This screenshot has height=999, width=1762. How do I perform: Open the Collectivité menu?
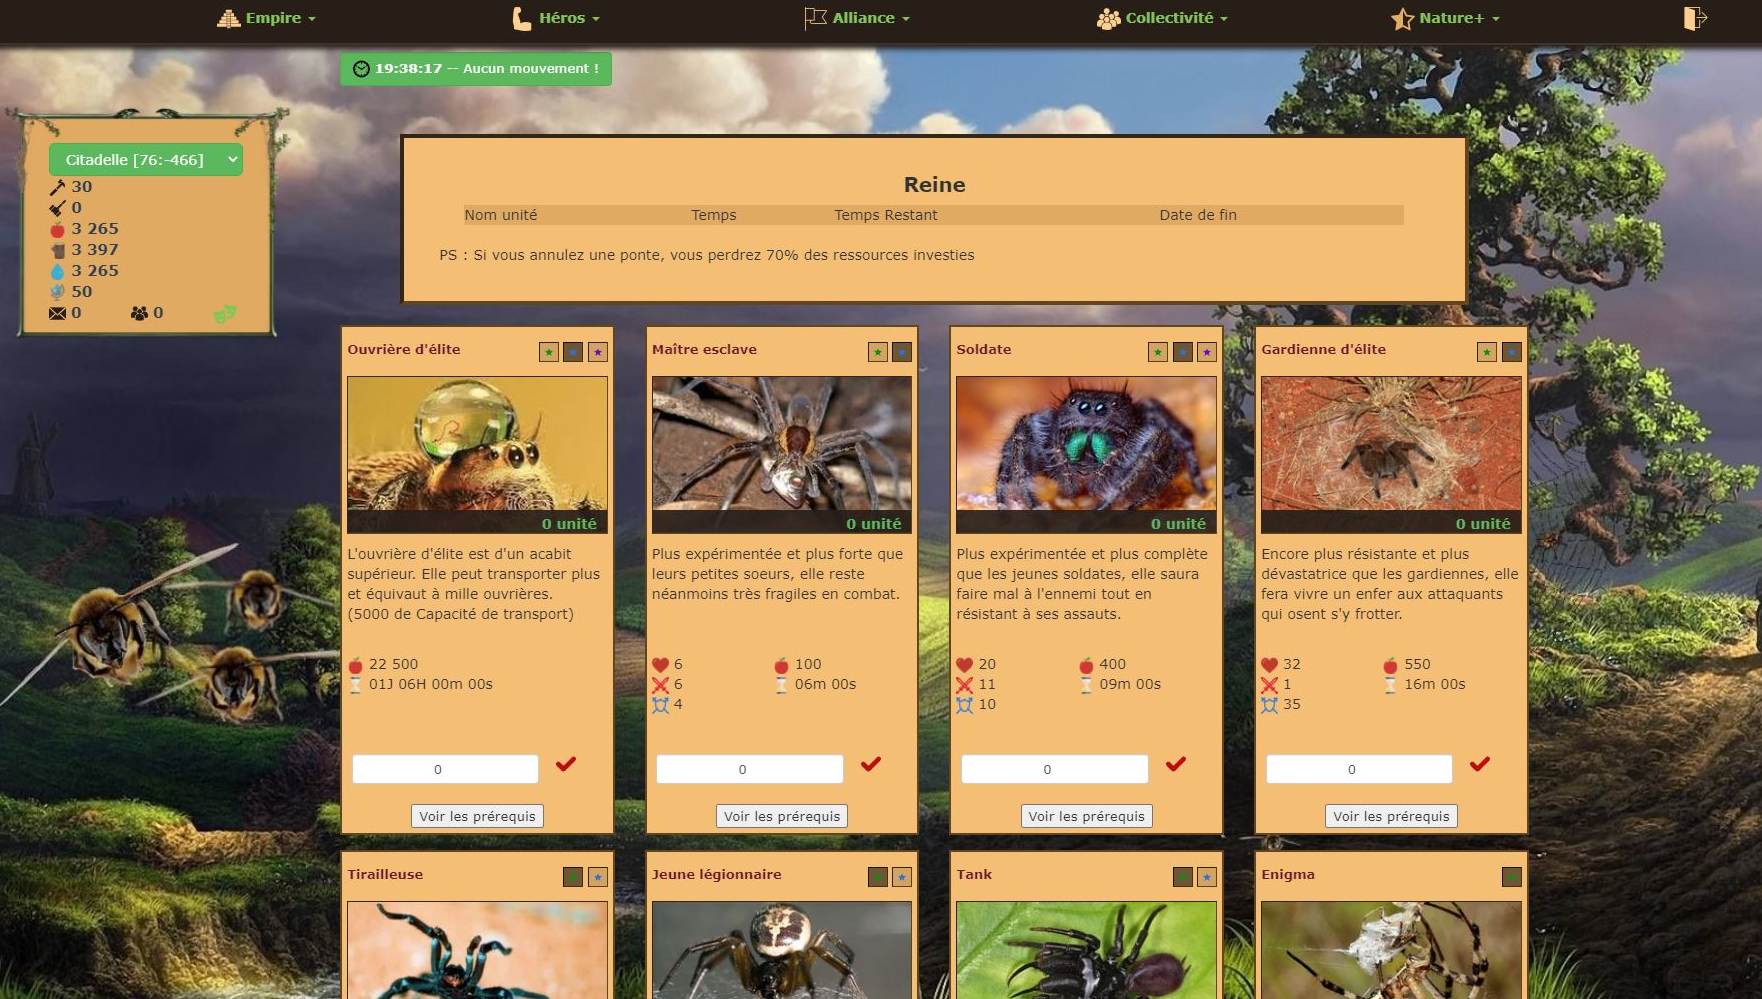pyautogui.click(x=1162, y=18)
